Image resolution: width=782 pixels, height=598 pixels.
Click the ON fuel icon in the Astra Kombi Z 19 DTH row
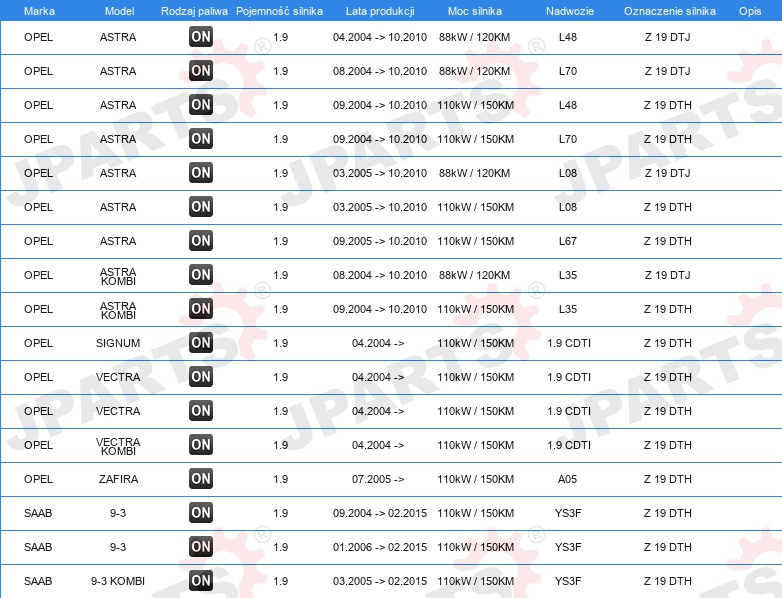tap(201, 308)
